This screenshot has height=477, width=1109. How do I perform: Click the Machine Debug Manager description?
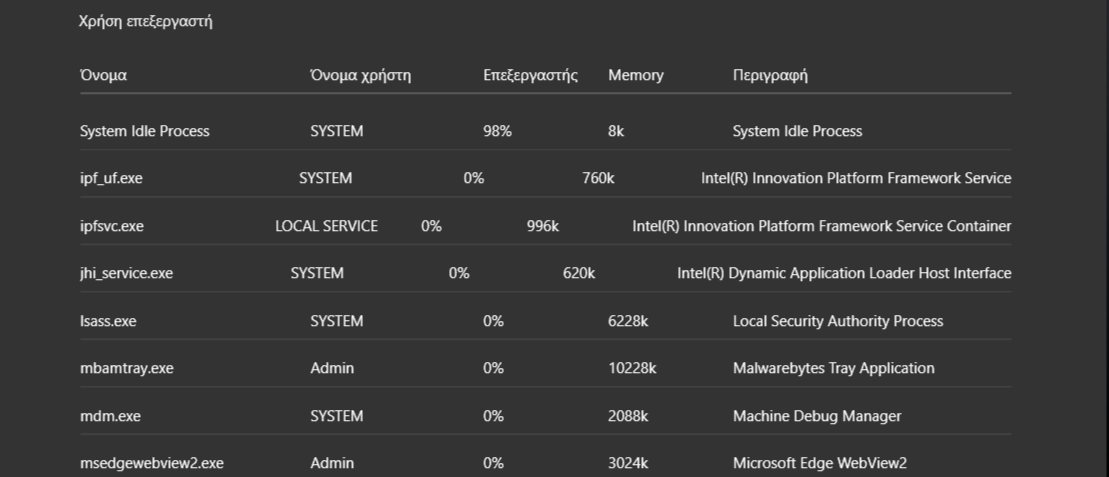pos(817,416)
